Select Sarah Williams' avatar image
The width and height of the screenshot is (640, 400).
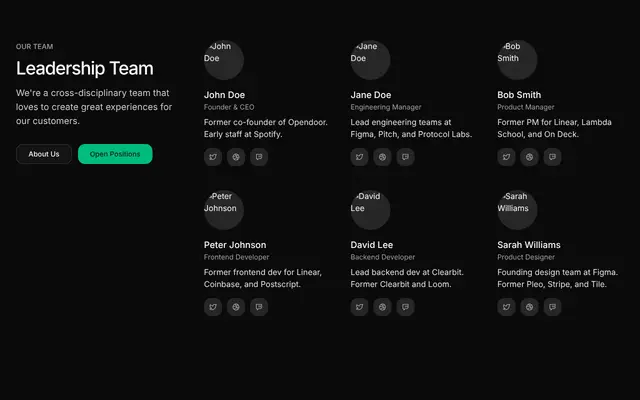(x=517, y=210)
